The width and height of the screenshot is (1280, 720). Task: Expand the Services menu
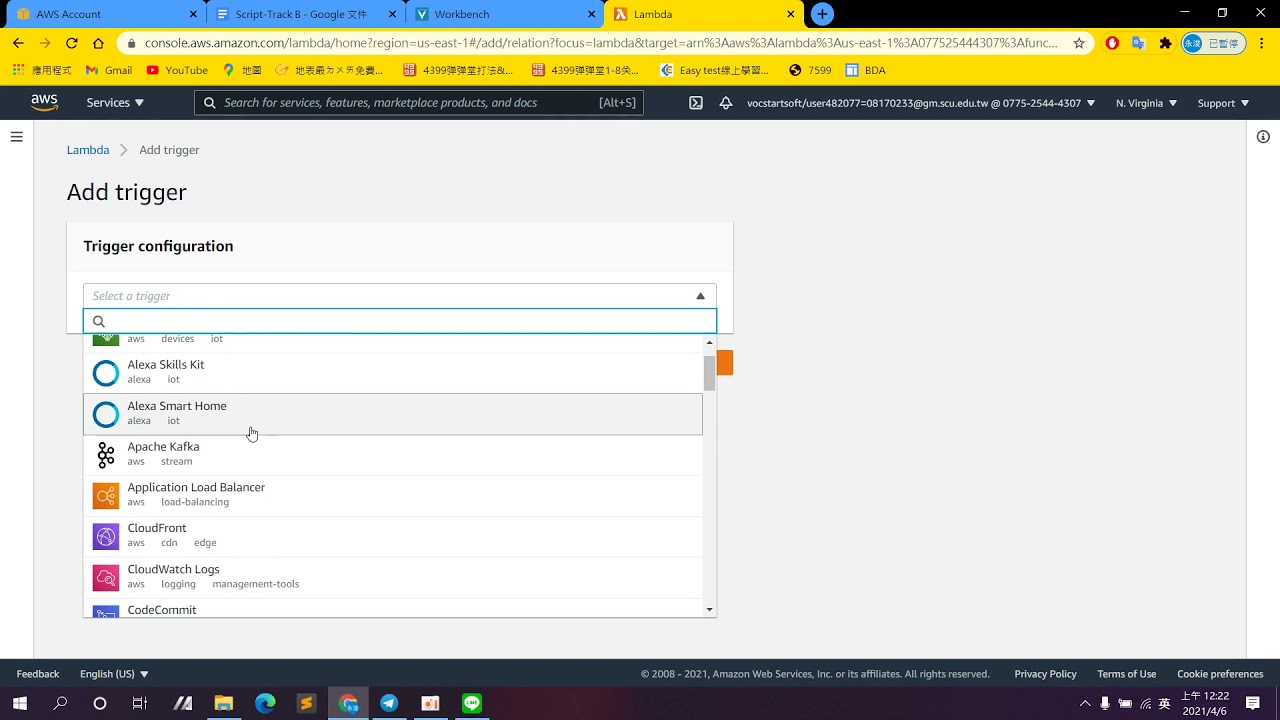(x=115, y=103)
